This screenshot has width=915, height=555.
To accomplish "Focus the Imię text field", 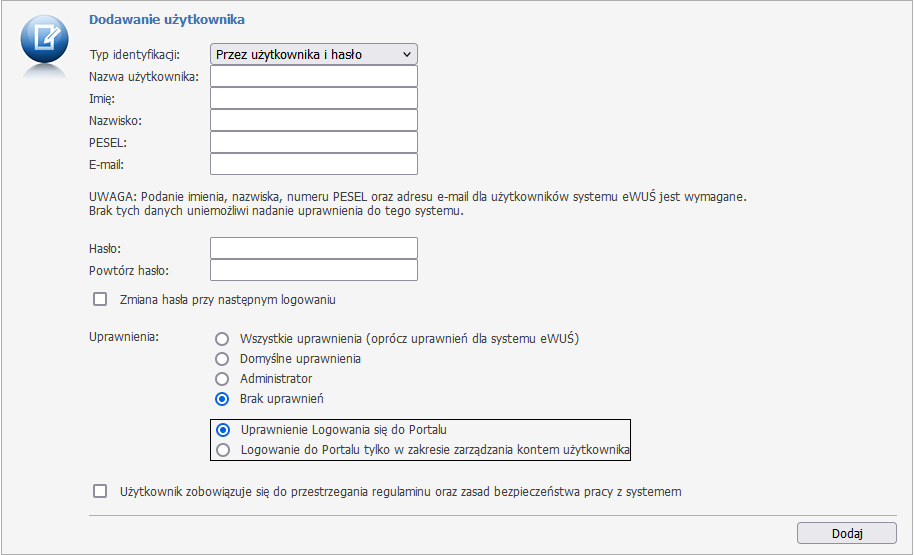I will [x=313, y=98].
